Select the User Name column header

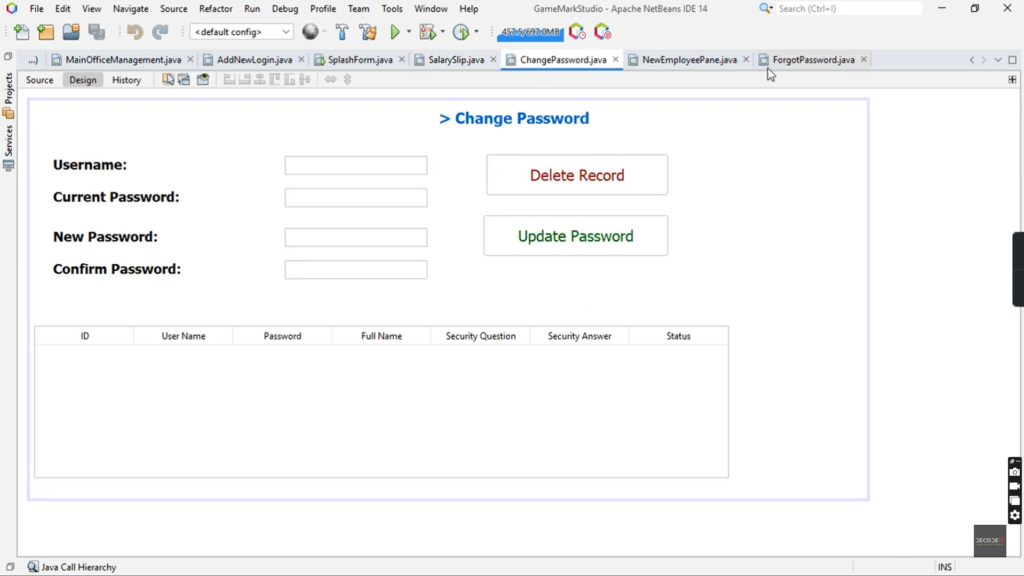pyautogui.click(x=184, y=336)
